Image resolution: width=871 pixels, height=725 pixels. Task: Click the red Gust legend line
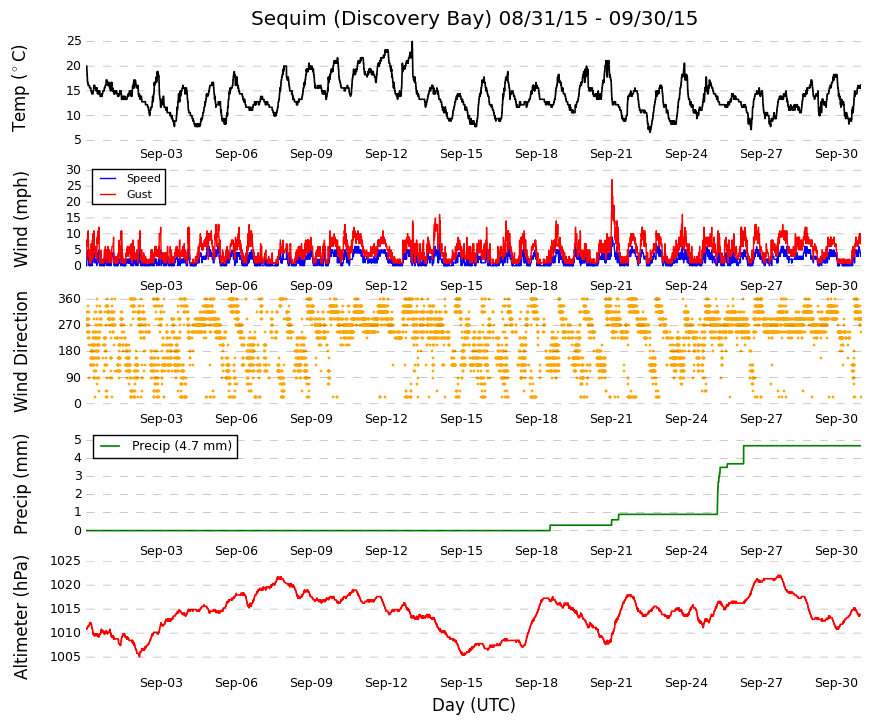coord(107,194)
